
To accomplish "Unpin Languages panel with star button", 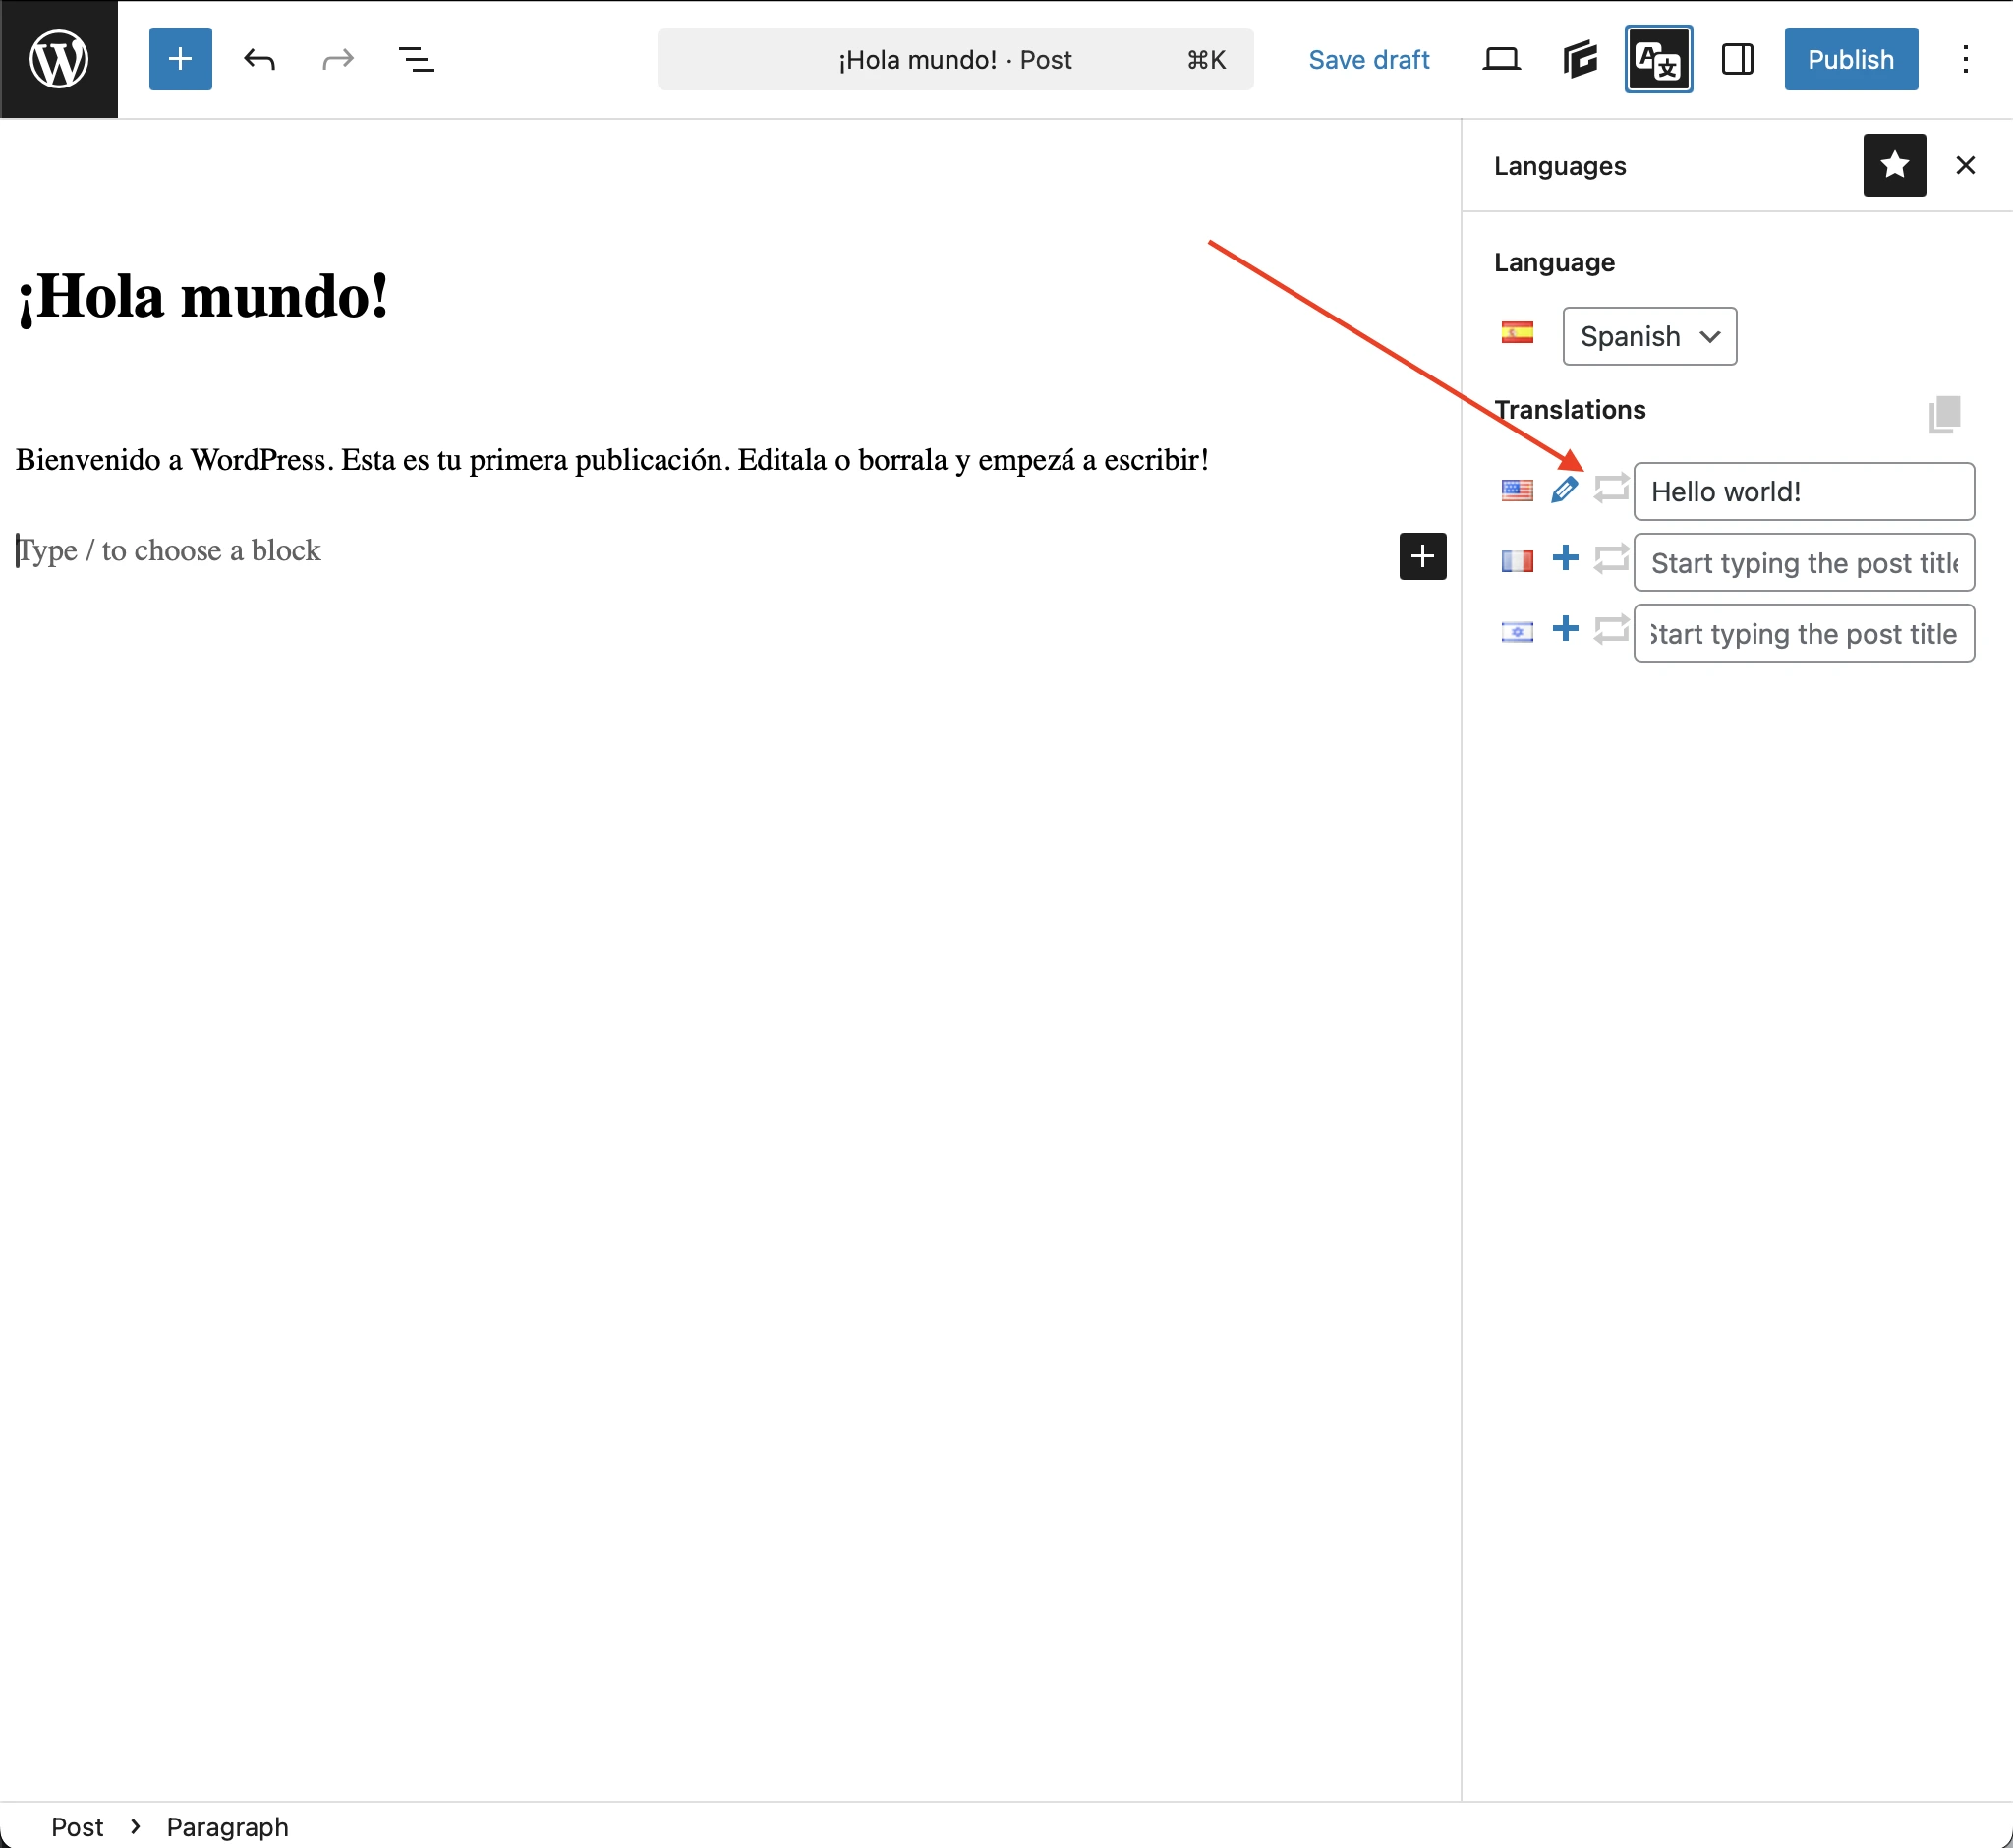I will pos(1893,165).
